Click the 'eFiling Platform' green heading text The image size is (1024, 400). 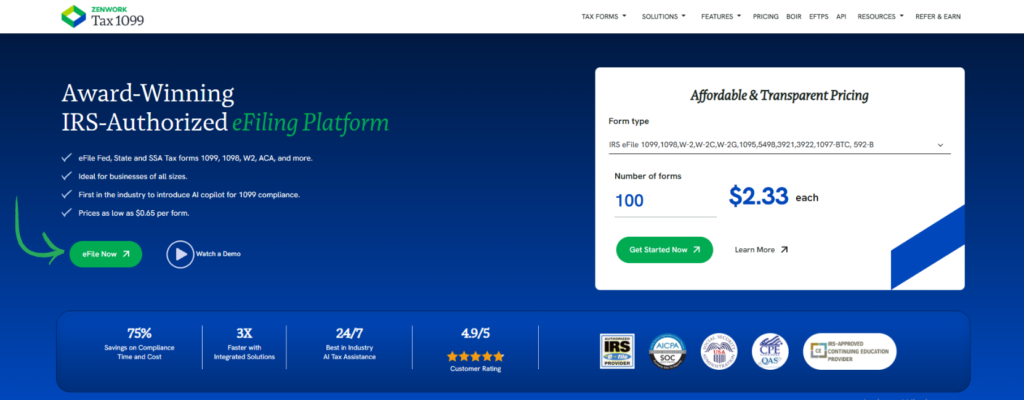point(310,123)
